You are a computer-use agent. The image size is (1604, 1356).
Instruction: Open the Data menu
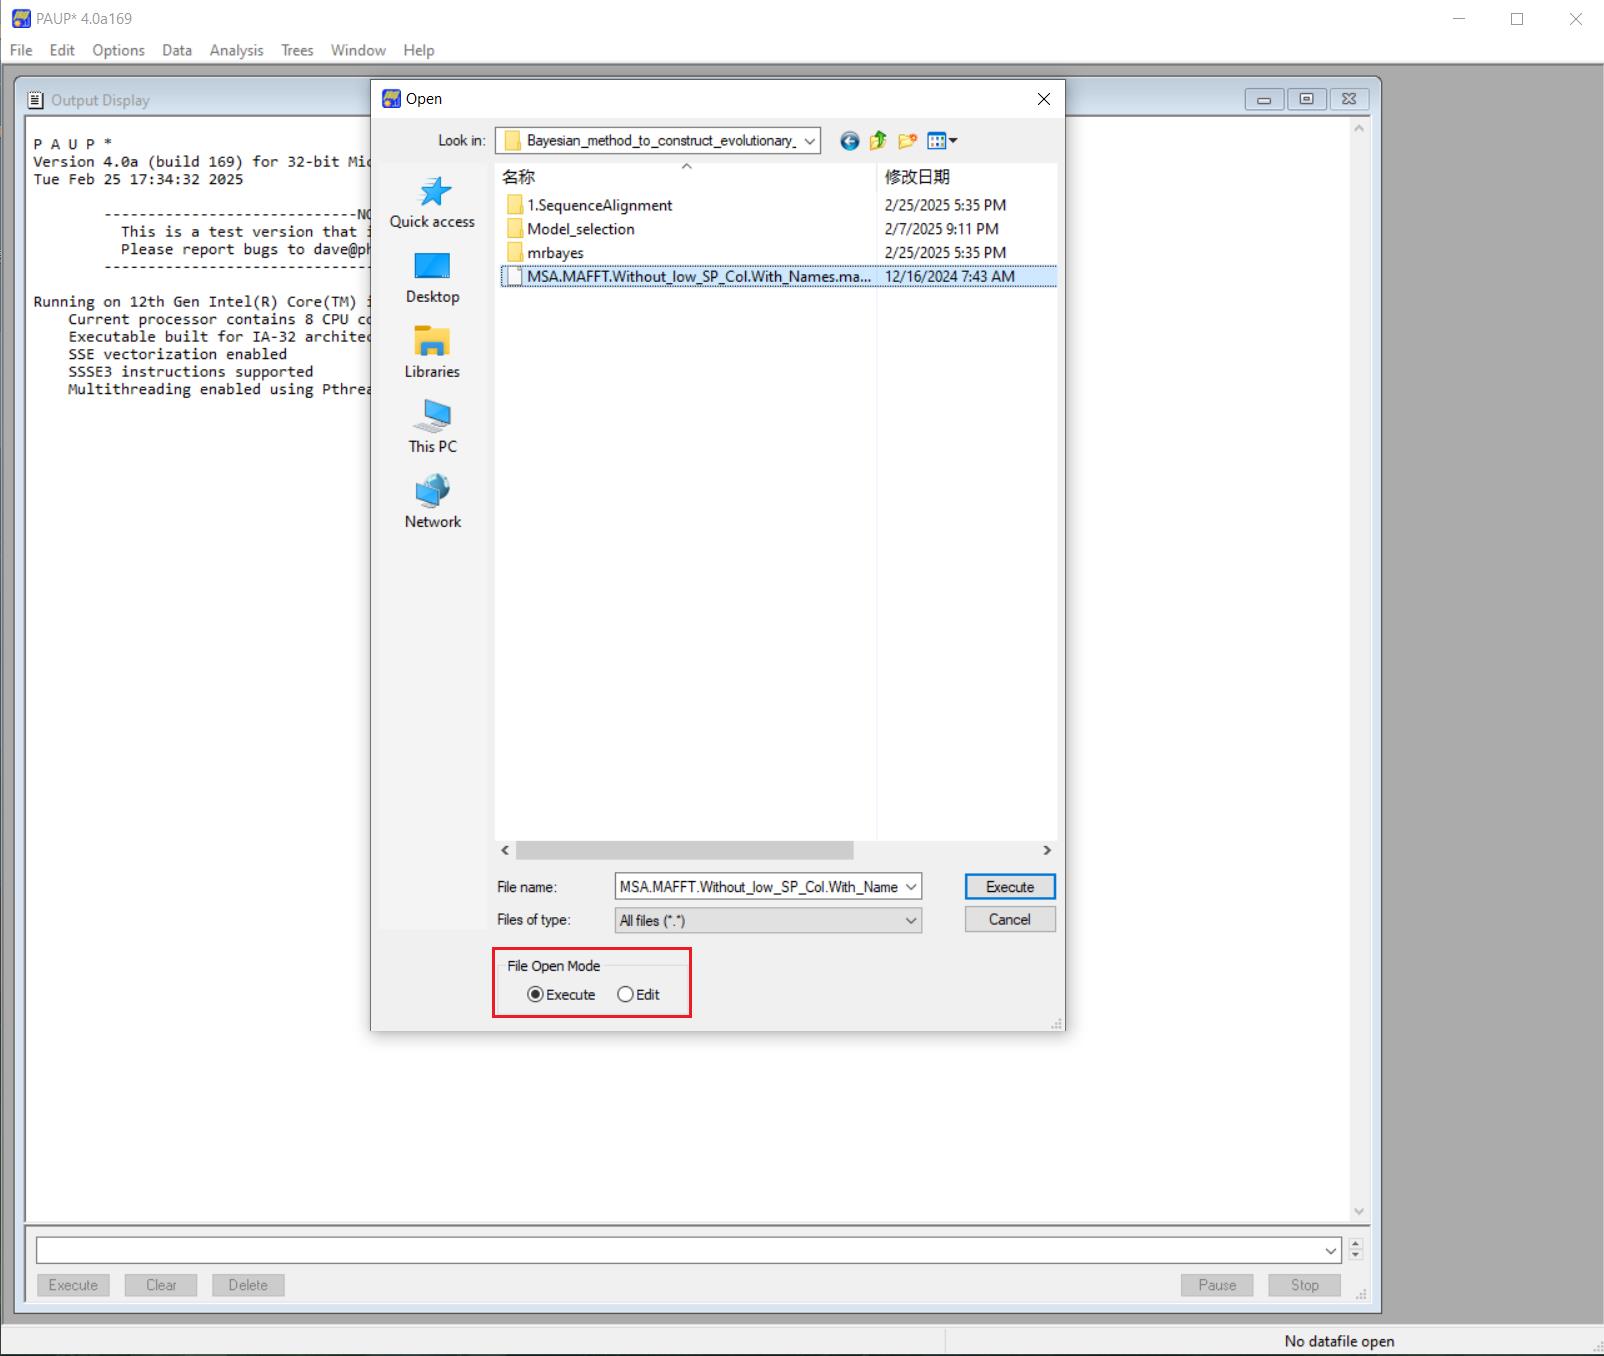(177, 50)
